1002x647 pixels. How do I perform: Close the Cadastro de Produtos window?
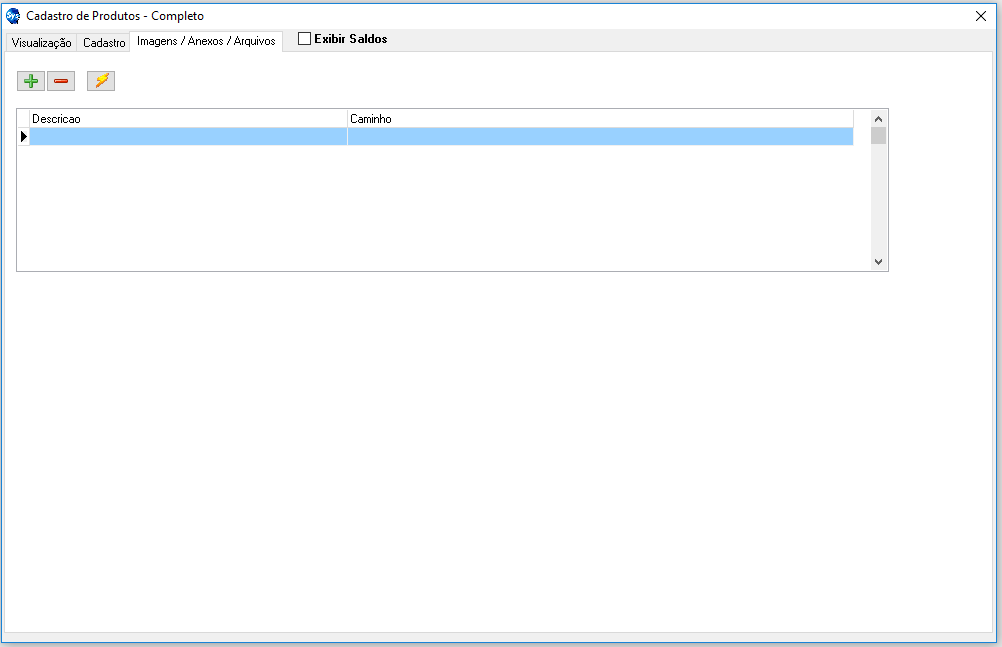980,16
